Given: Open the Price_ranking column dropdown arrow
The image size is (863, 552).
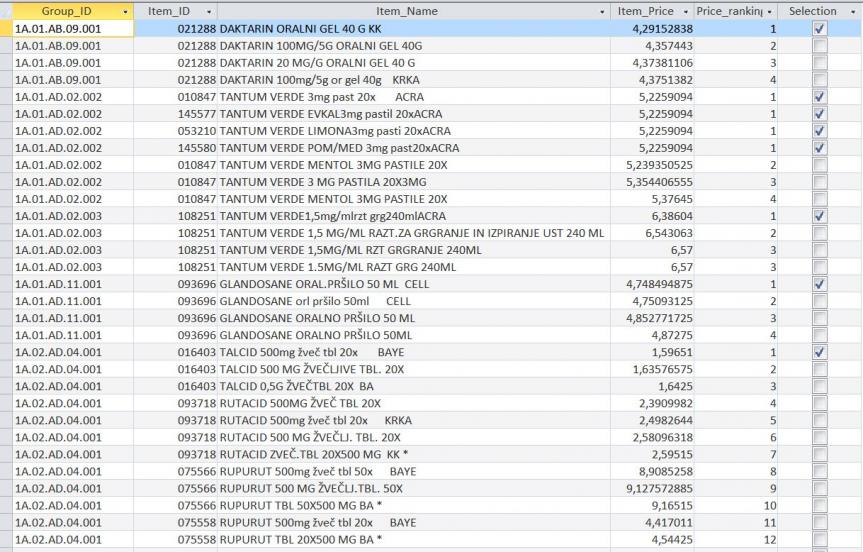Looking at the screenshot, I should click(769, 12).
